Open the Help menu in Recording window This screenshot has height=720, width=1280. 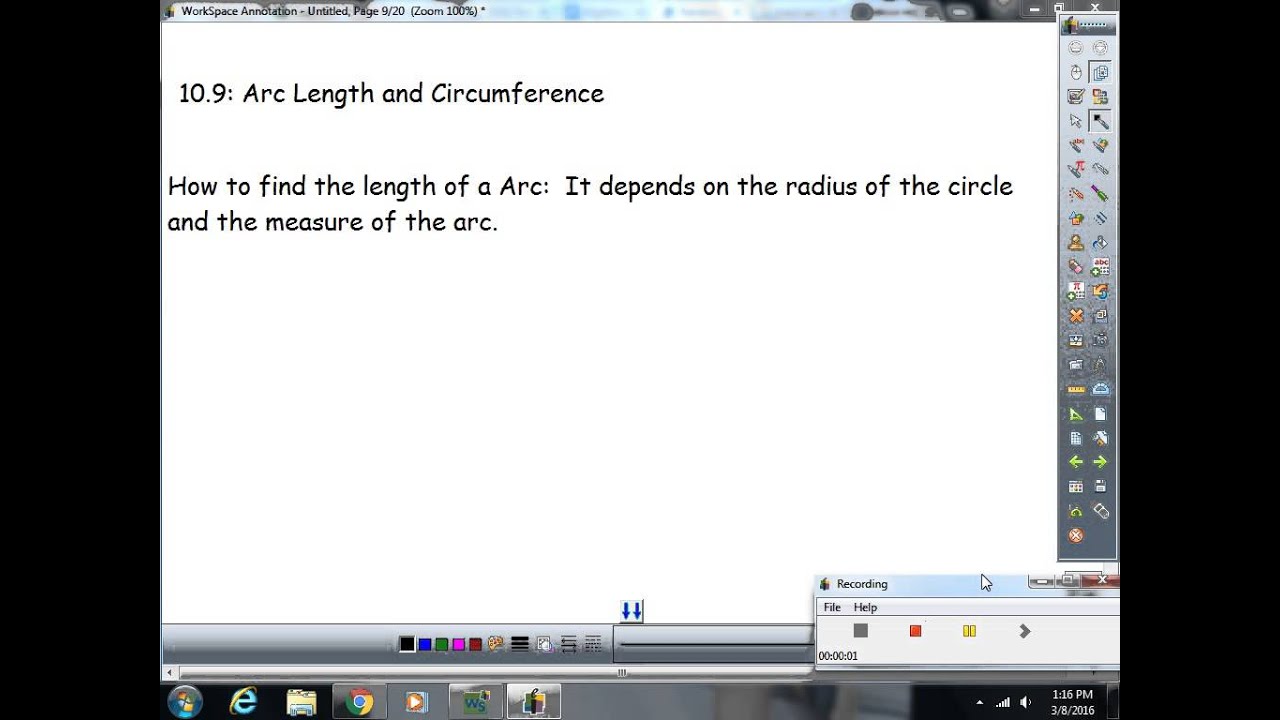865,607
